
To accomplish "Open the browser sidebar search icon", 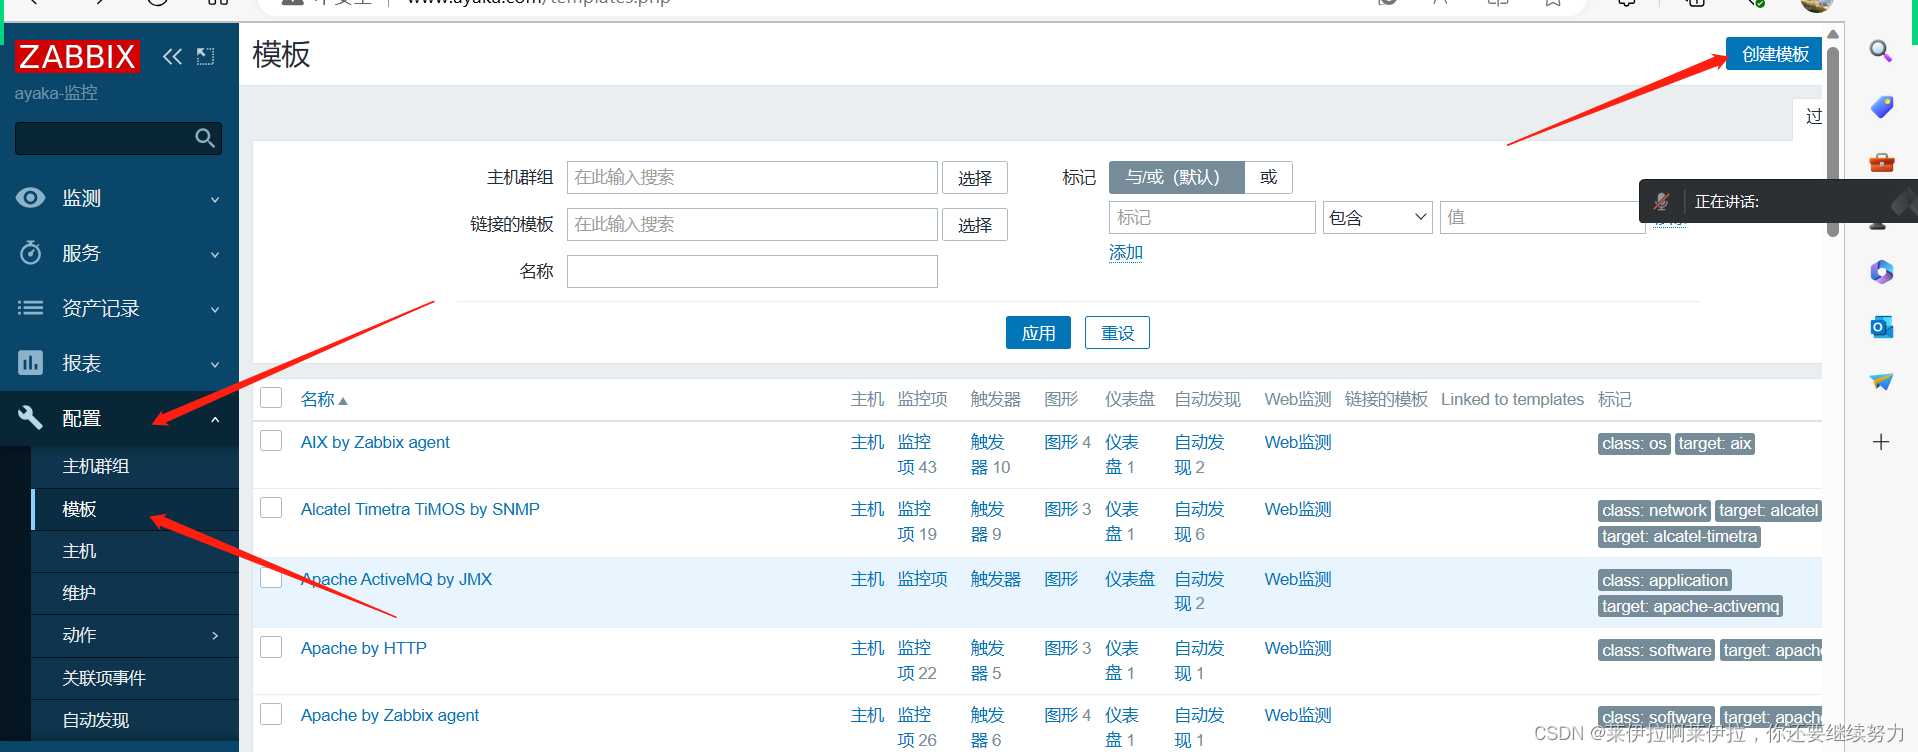I will click(x=1881, y=51).
